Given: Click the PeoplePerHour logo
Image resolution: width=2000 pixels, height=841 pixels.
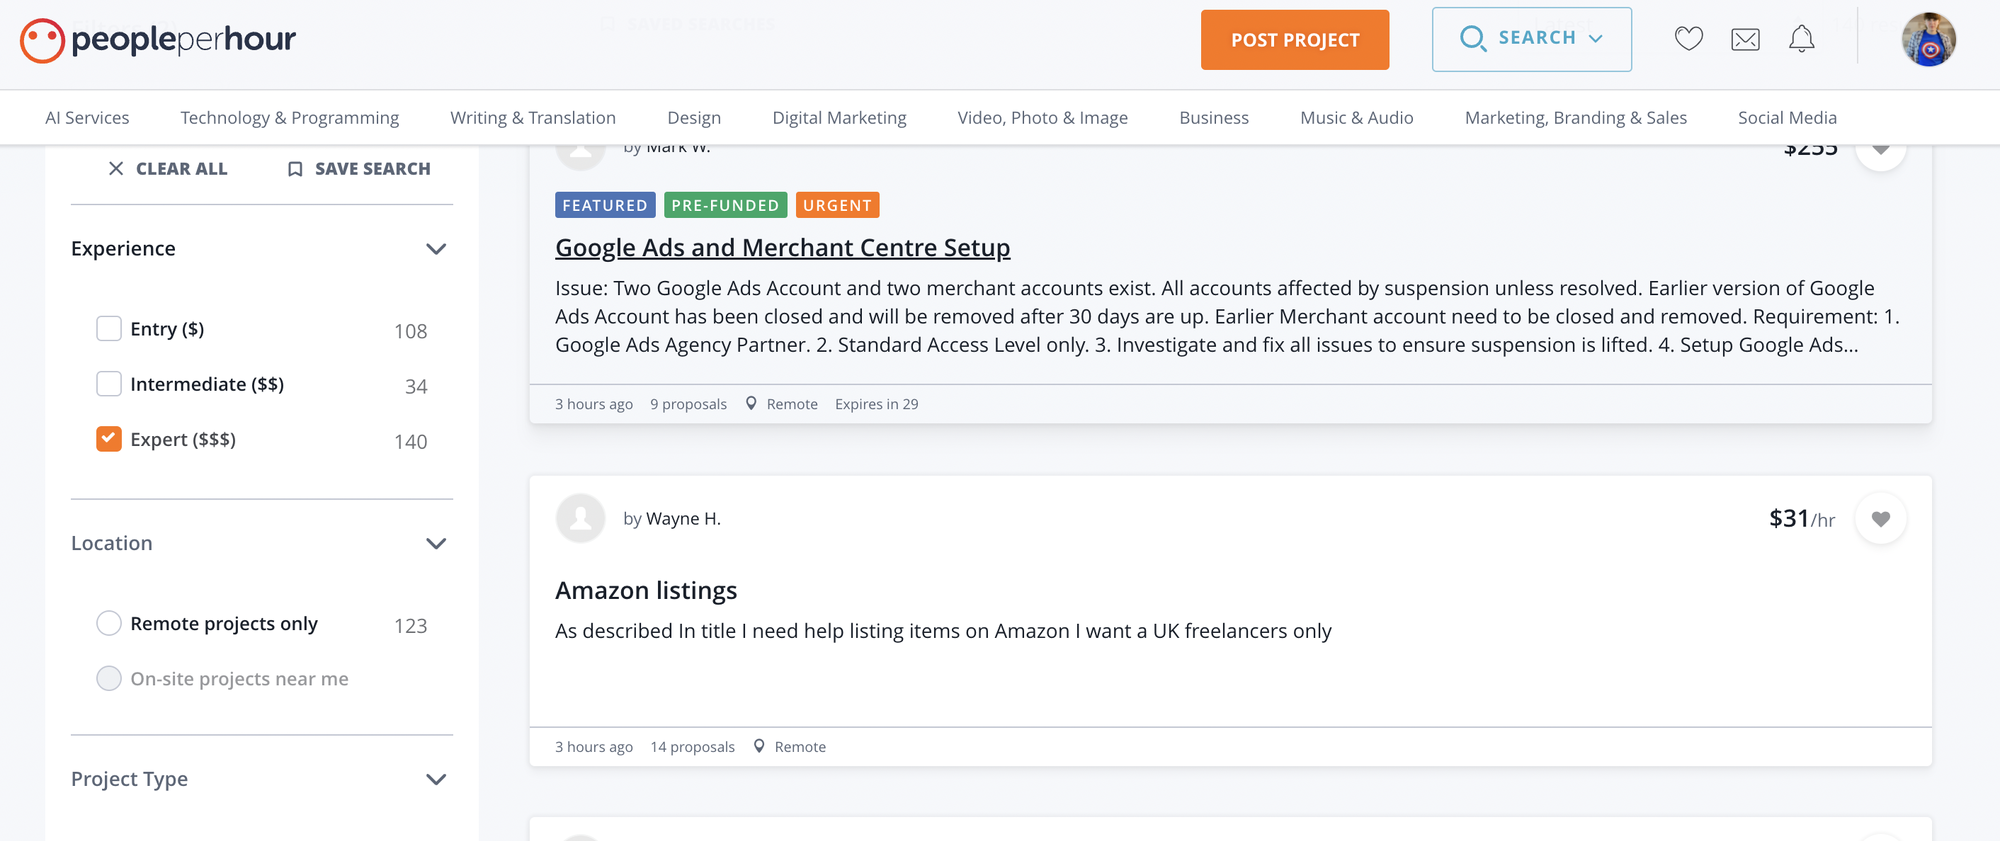Looking at the screenshot, I should [x=158, y=40].
